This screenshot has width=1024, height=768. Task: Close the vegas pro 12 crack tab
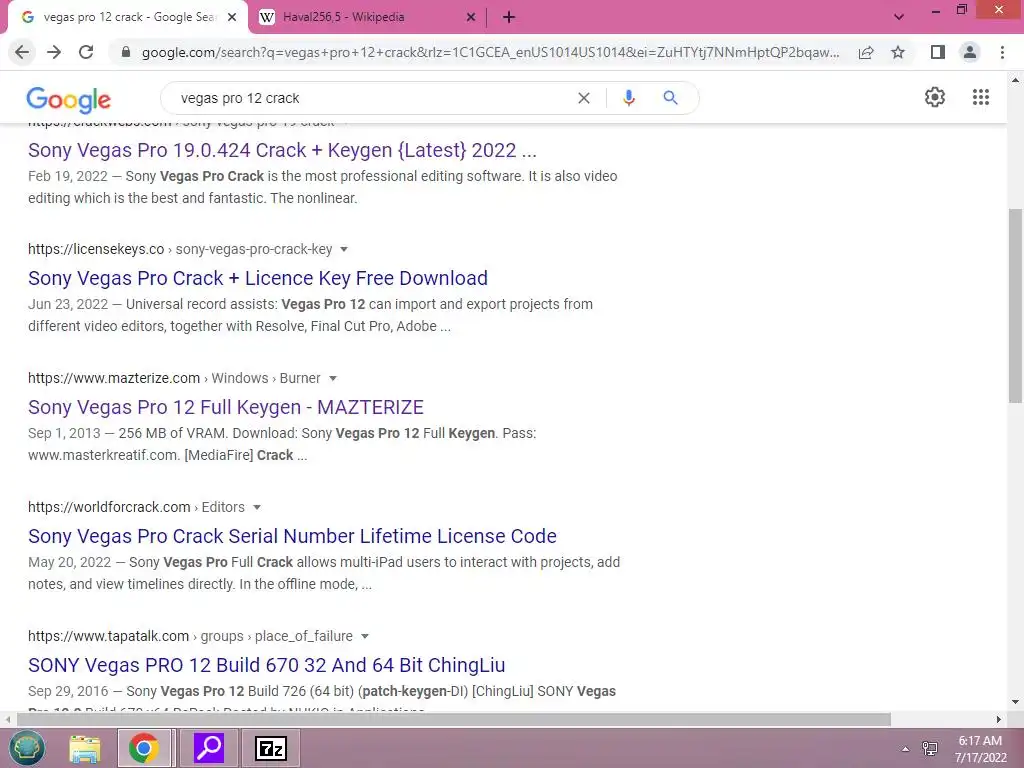(x=232, y=18)
